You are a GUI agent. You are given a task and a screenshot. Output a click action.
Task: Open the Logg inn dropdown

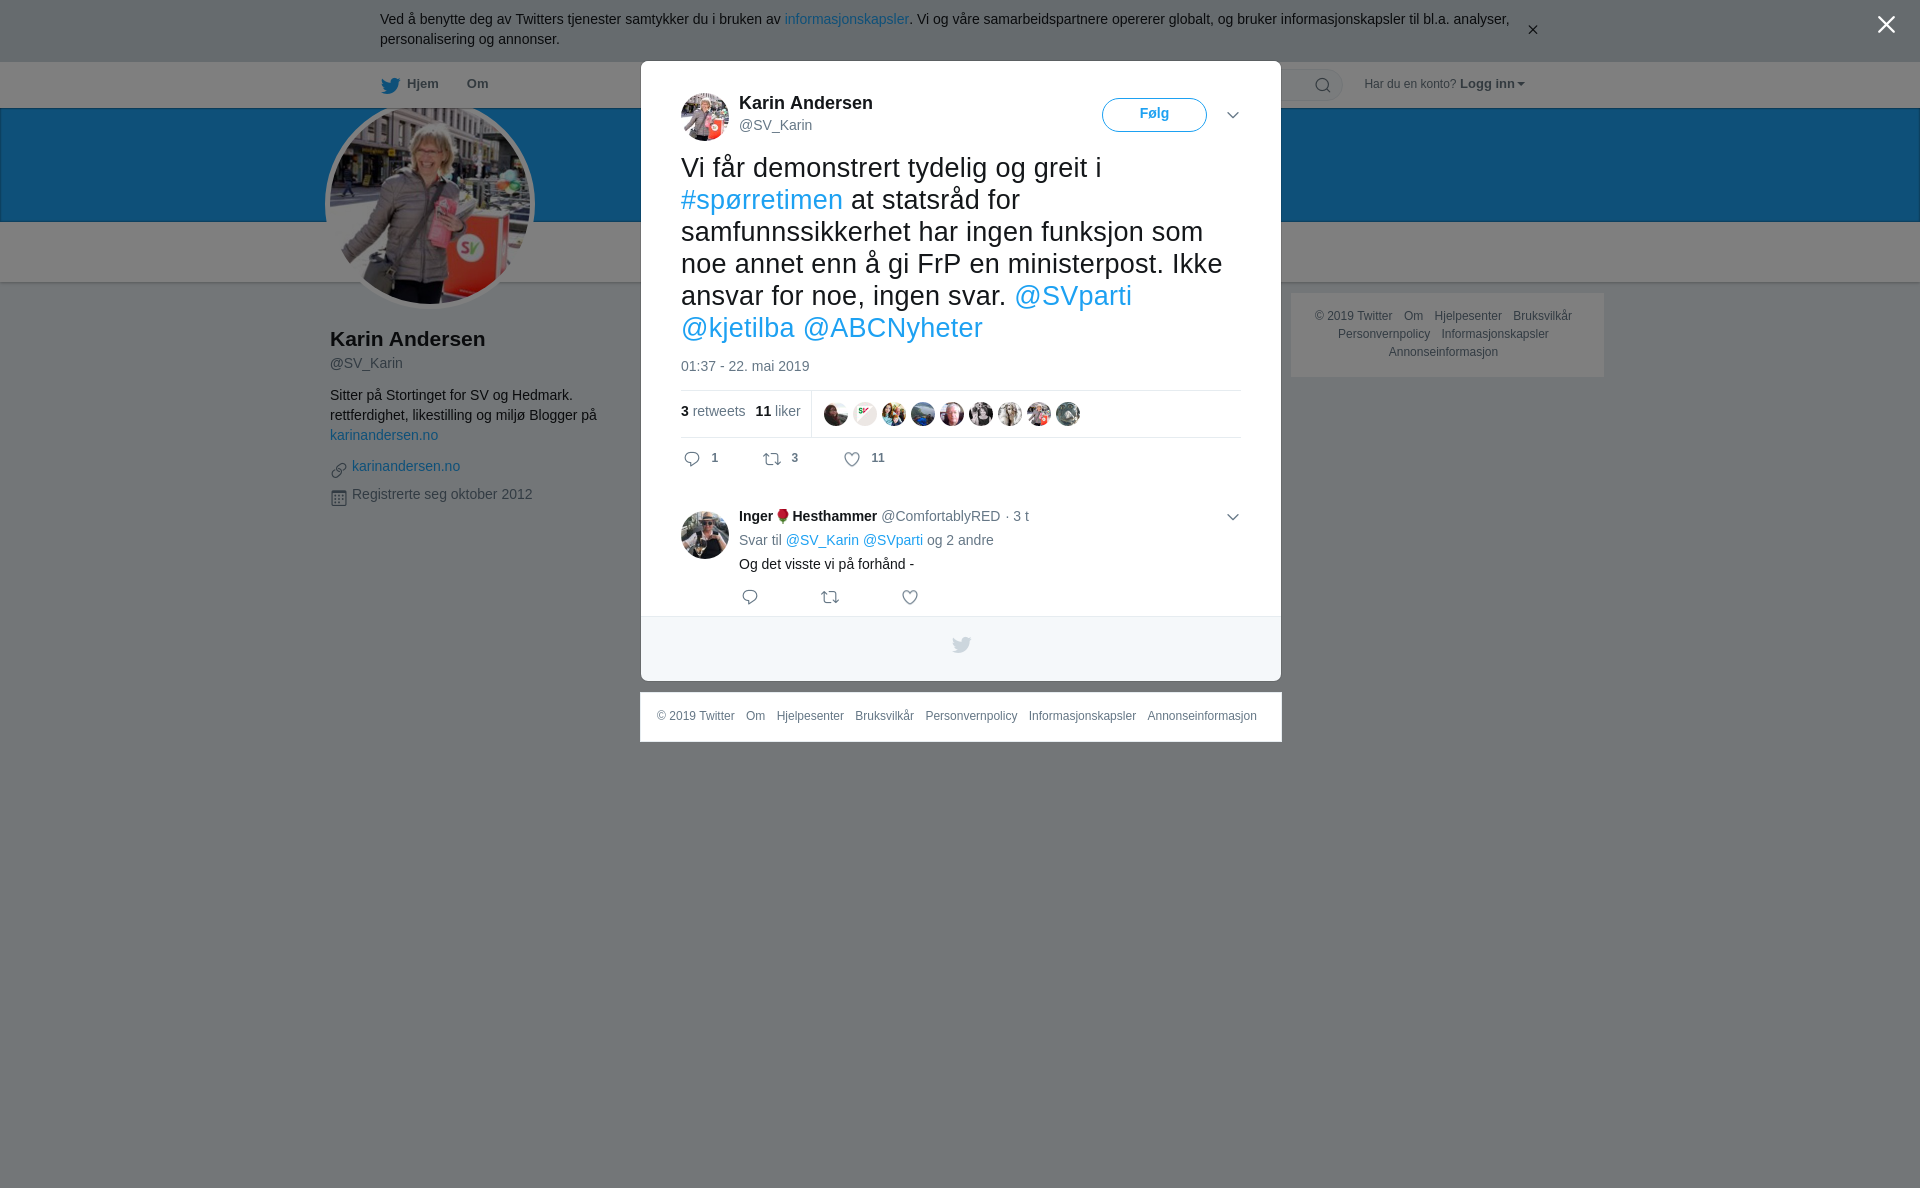pos(1492,84)
